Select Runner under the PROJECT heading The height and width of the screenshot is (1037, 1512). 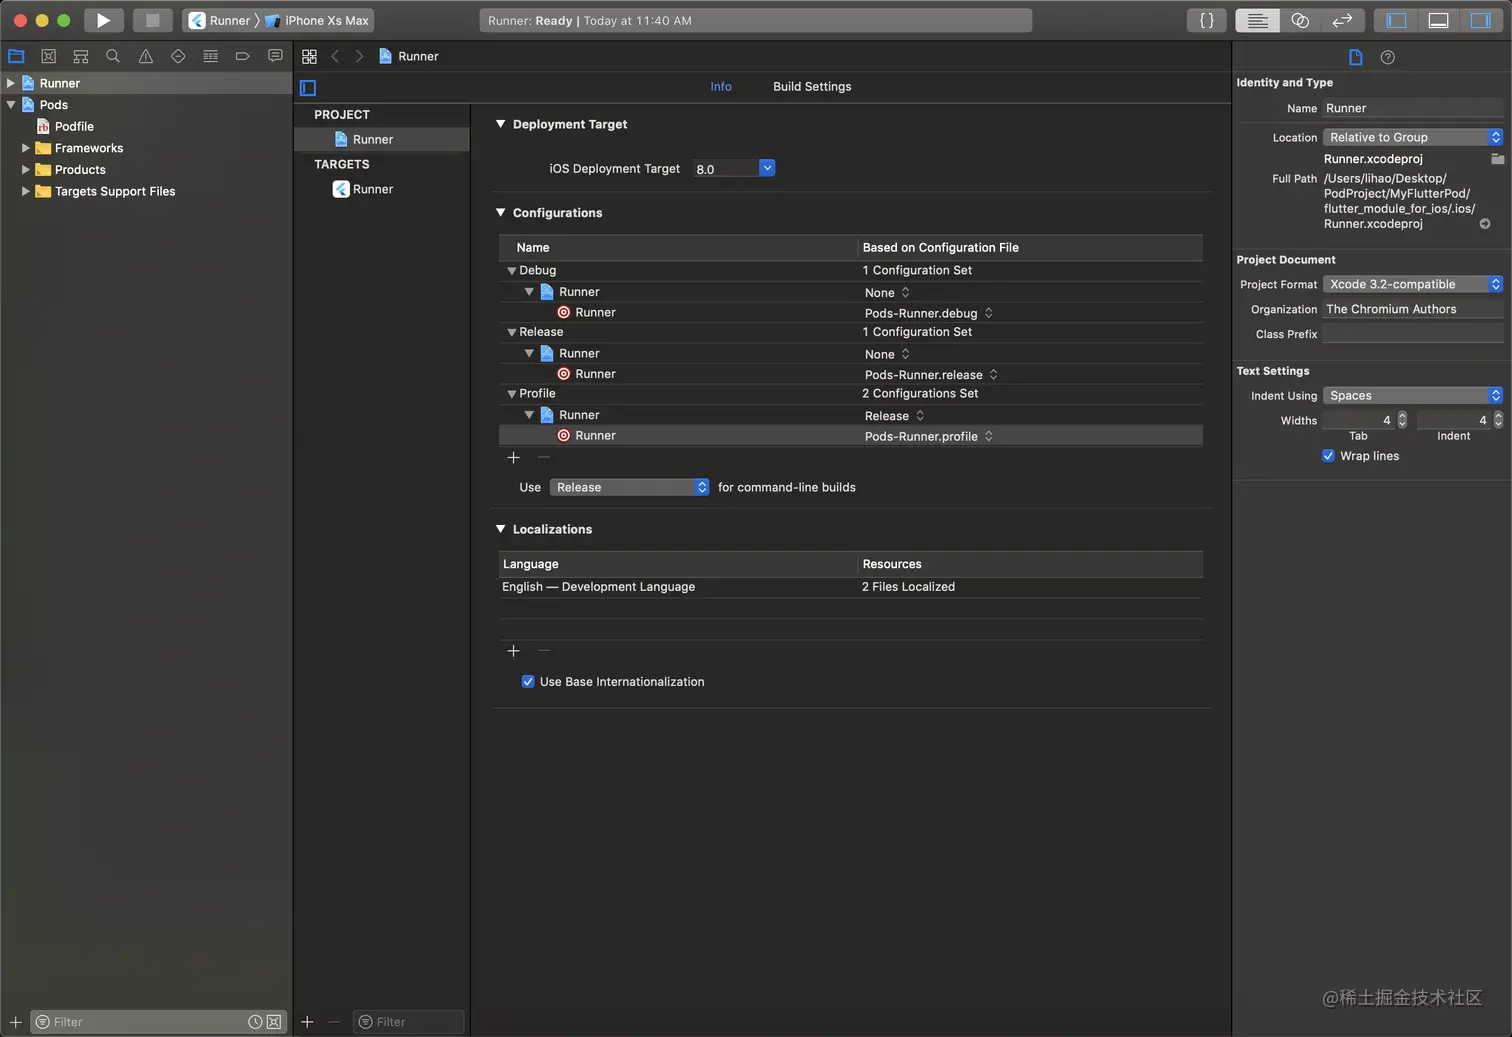tap(372, 139)
